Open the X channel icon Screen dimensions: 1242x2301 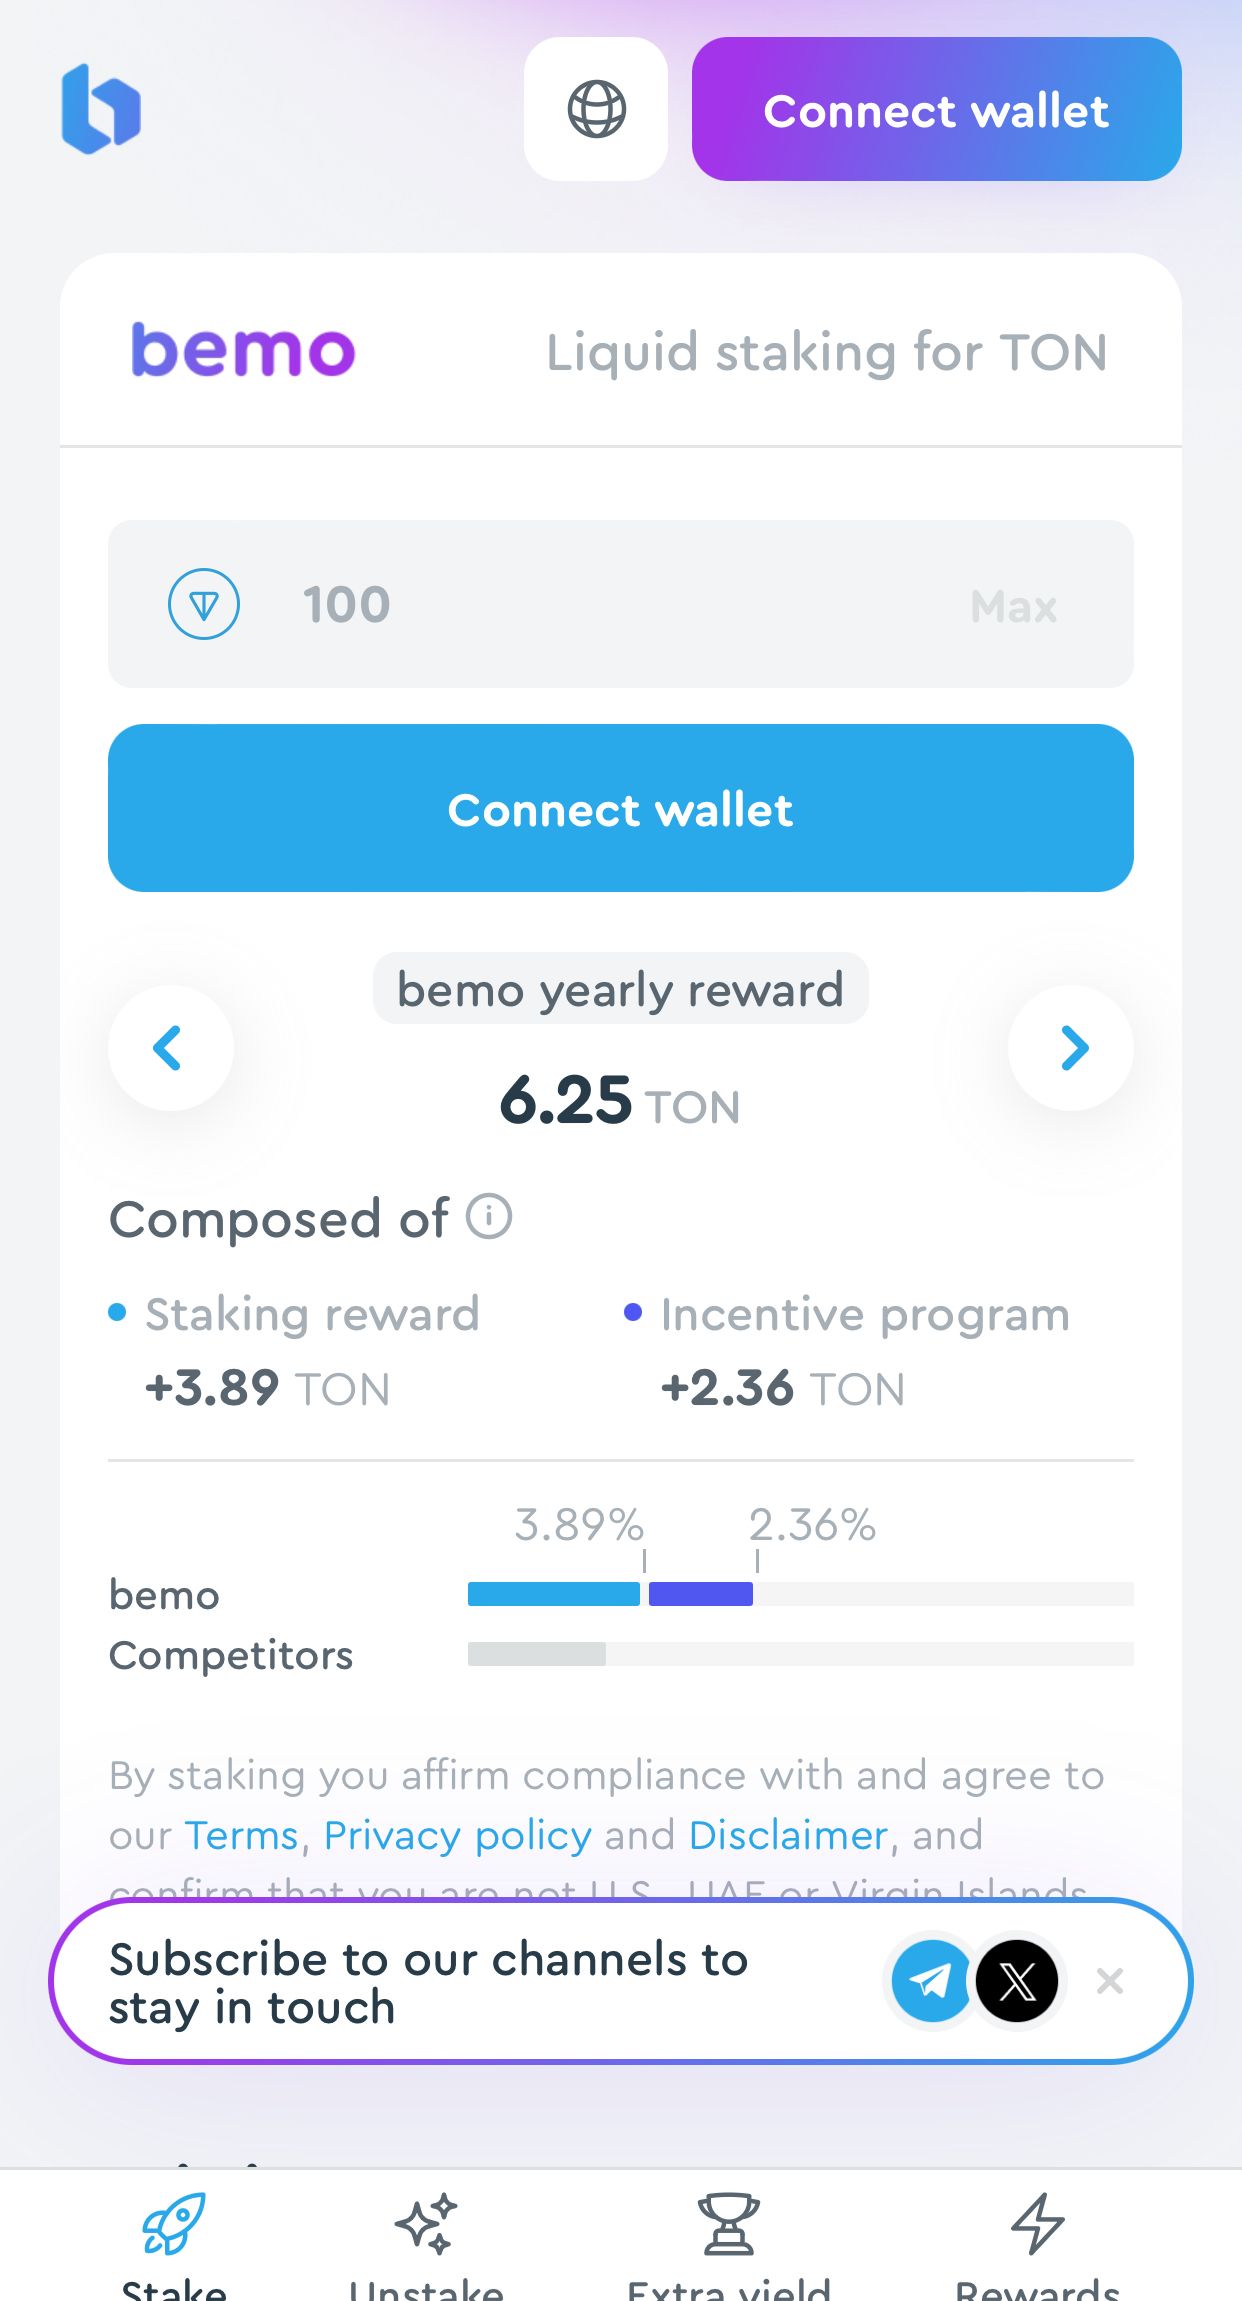pyautogui.click(x=1017, y=1981)
